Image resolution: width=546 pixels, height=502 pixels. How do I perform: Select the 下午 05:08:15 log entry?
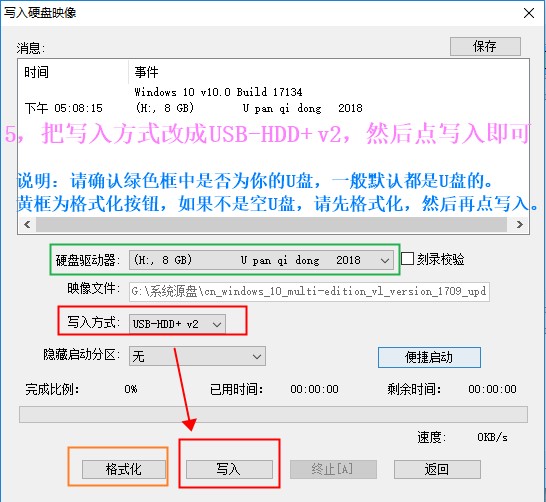pos(193,108)
